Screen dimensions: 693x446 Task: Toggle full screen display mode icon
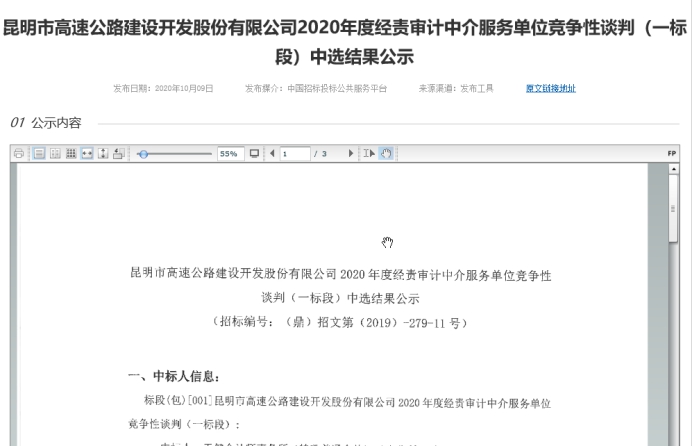pyautogui.click(x=254, y=154)
